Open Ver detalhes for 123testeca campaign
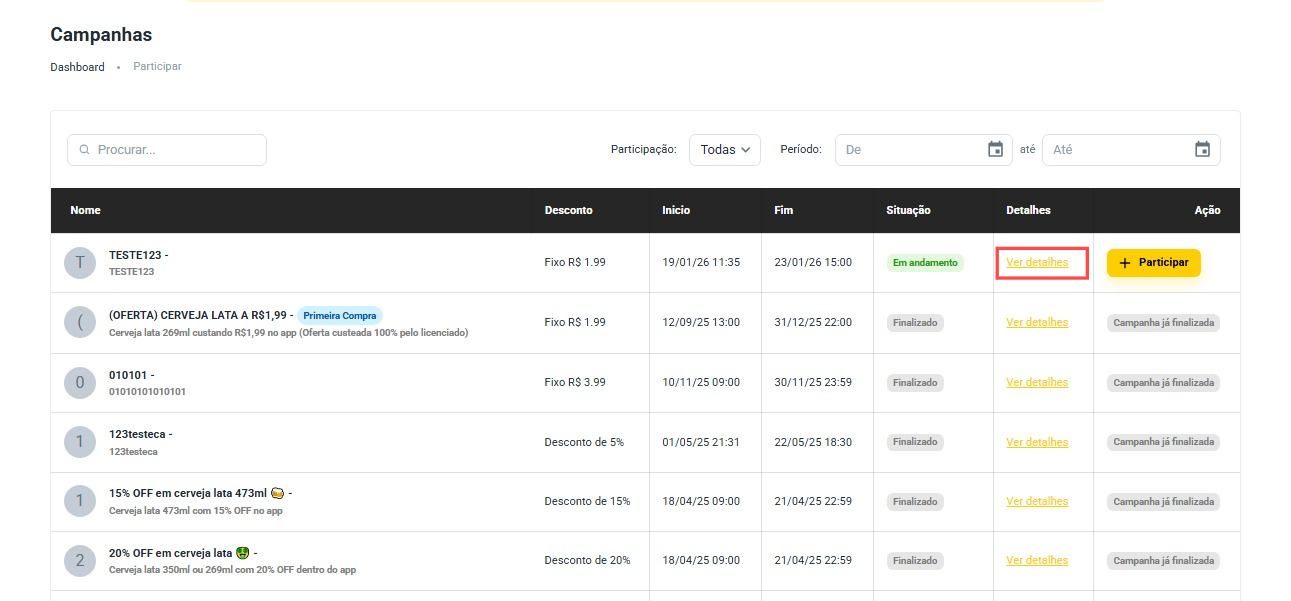Screen dimensions: 1291x601 pos(1037,441)
